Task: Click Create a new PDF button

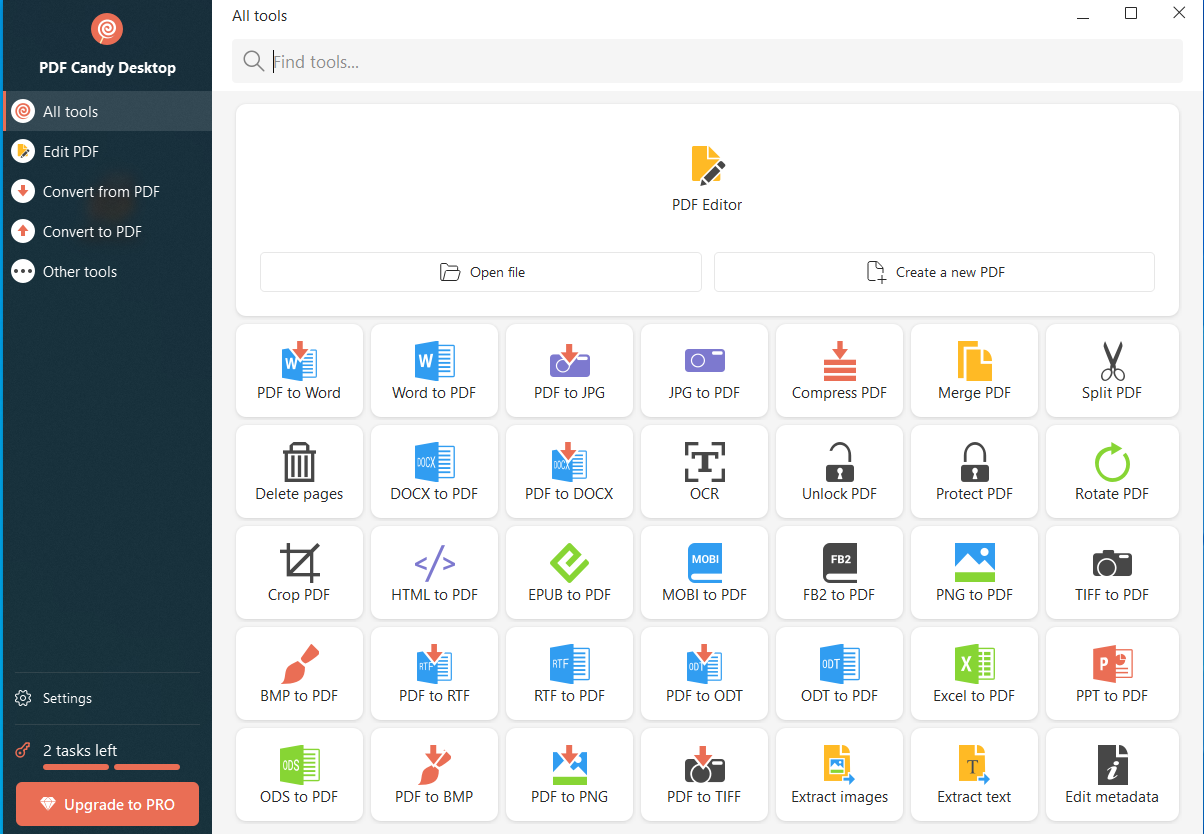Action: [934, 272]
